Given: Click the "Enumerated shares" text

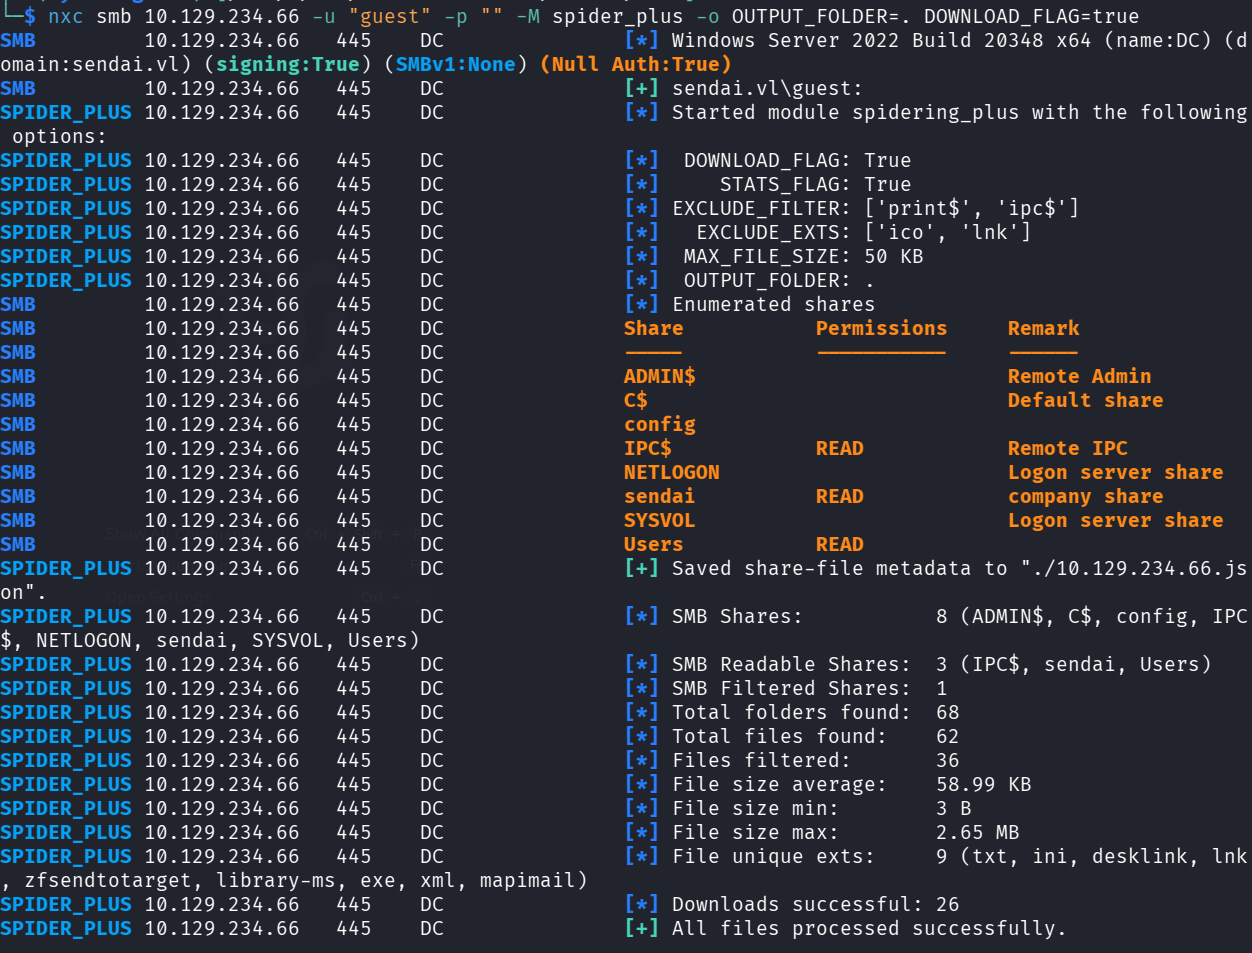Looking at the screenshot, I should point(774,304).
